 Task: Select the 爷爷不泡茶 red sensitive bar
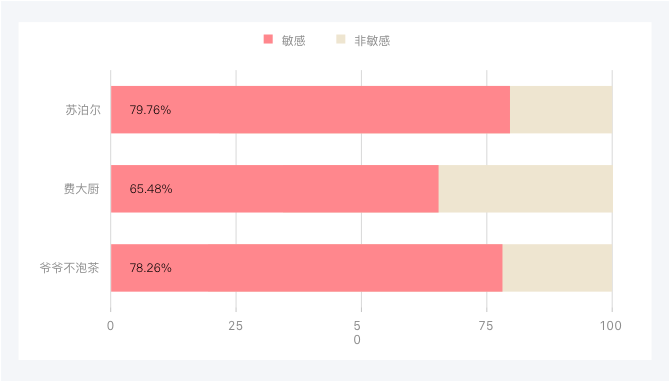click(x=307, y=268)
